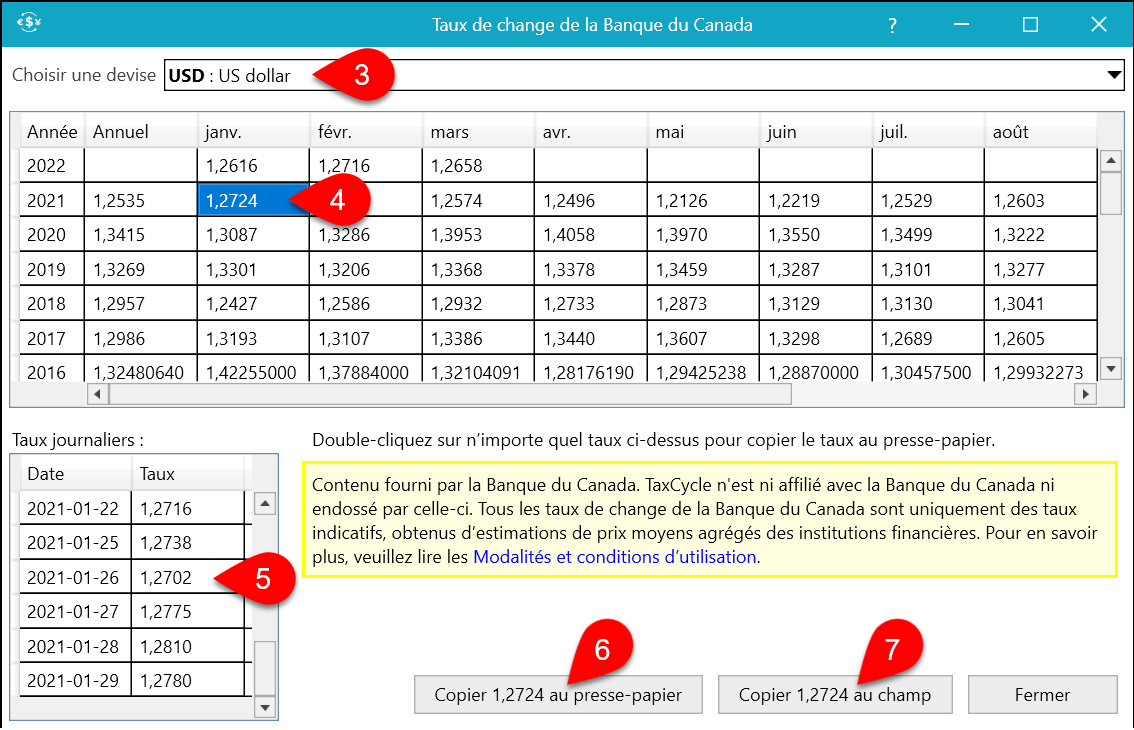Select the 2020 March rate 1,3953

478,234
